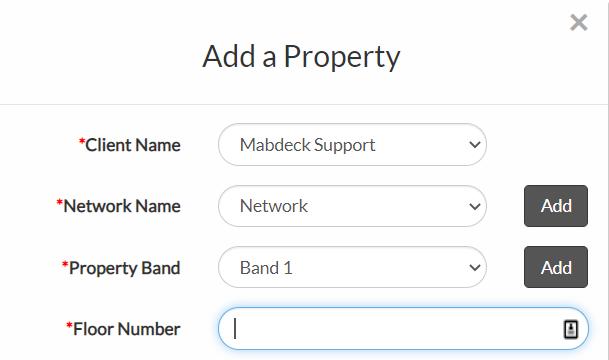Focus the Floor Number input field

403,329
